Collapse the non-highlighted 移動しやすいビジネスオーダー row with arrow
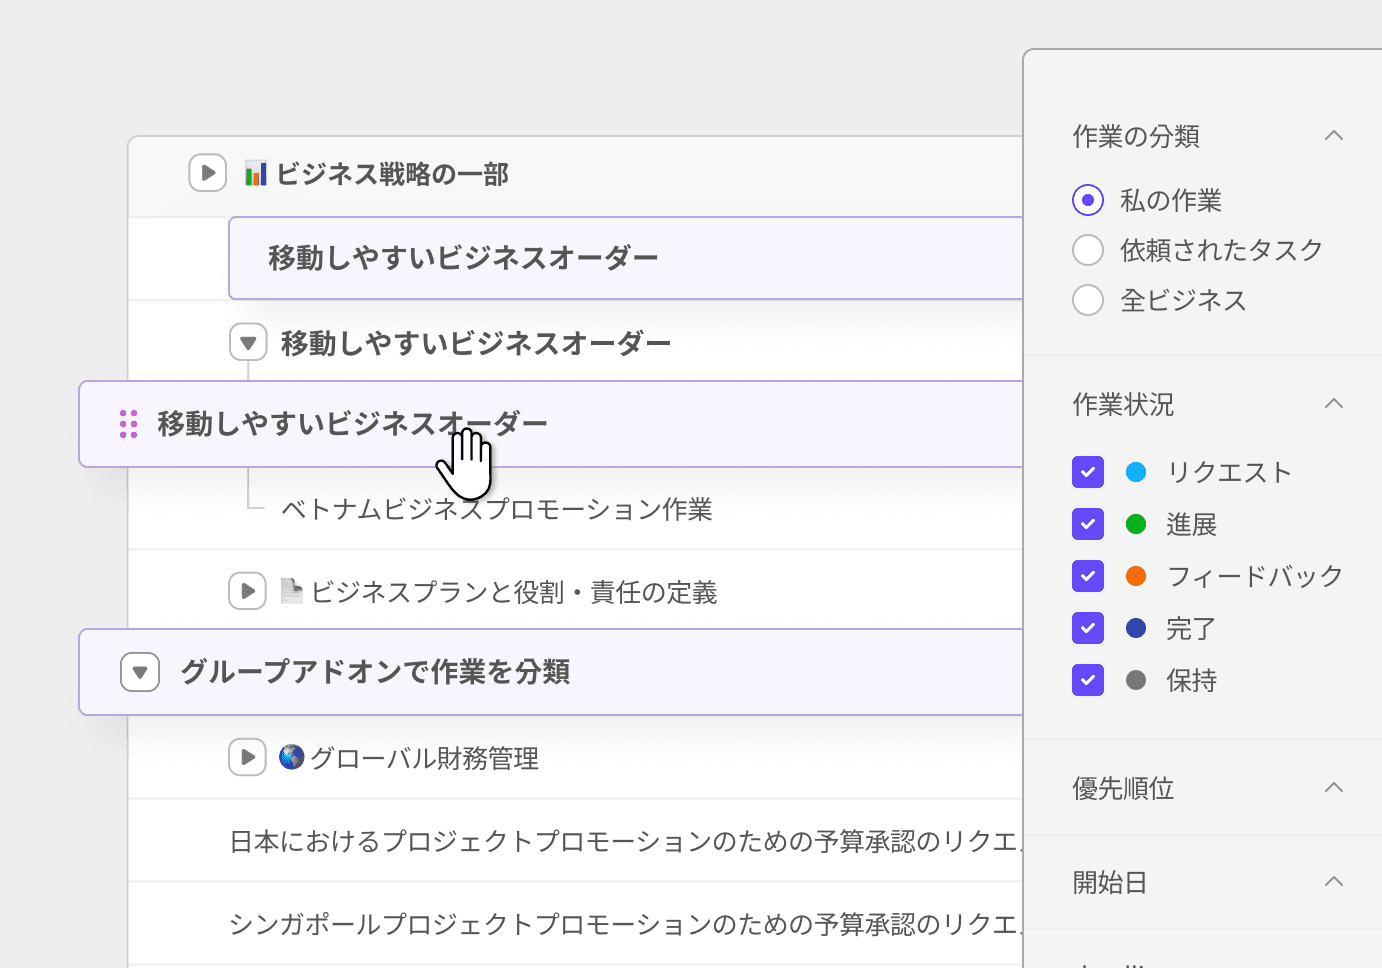1382x968 pixels. 248,342
